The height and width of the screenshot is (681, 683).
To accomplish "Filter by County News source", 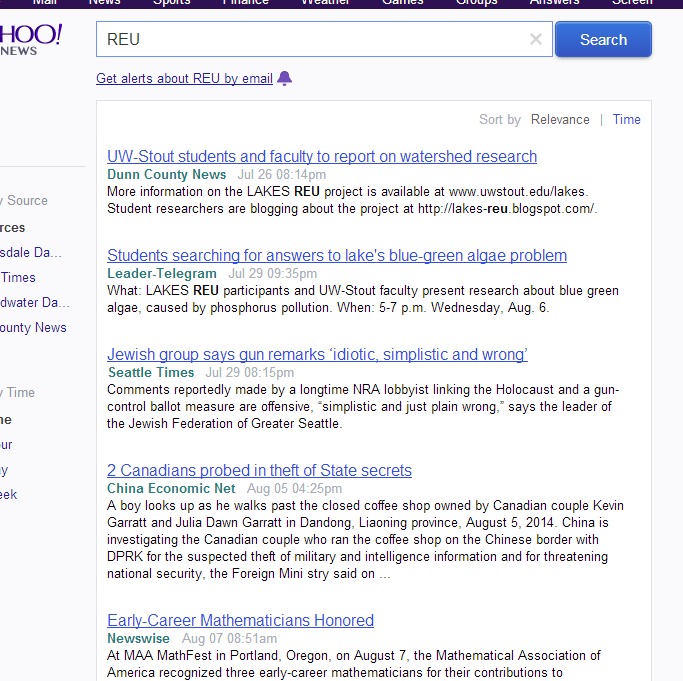I will [x=34, y=327].
